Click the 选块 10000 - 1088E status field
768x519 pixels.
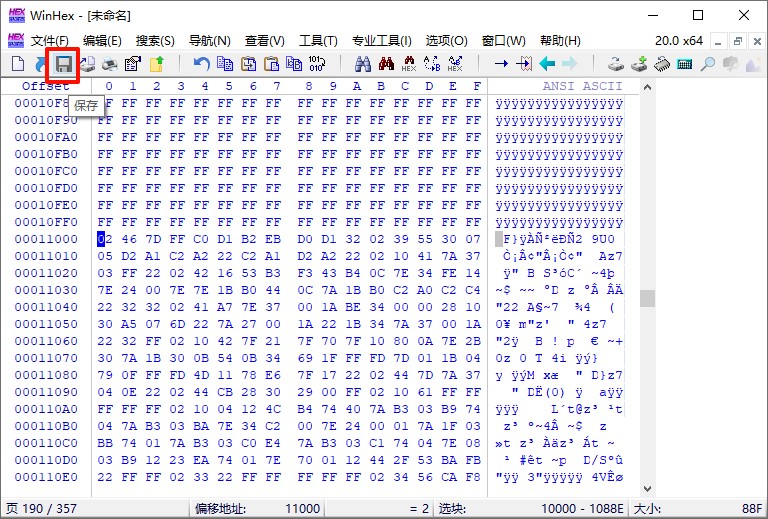[x=531, y=509]
